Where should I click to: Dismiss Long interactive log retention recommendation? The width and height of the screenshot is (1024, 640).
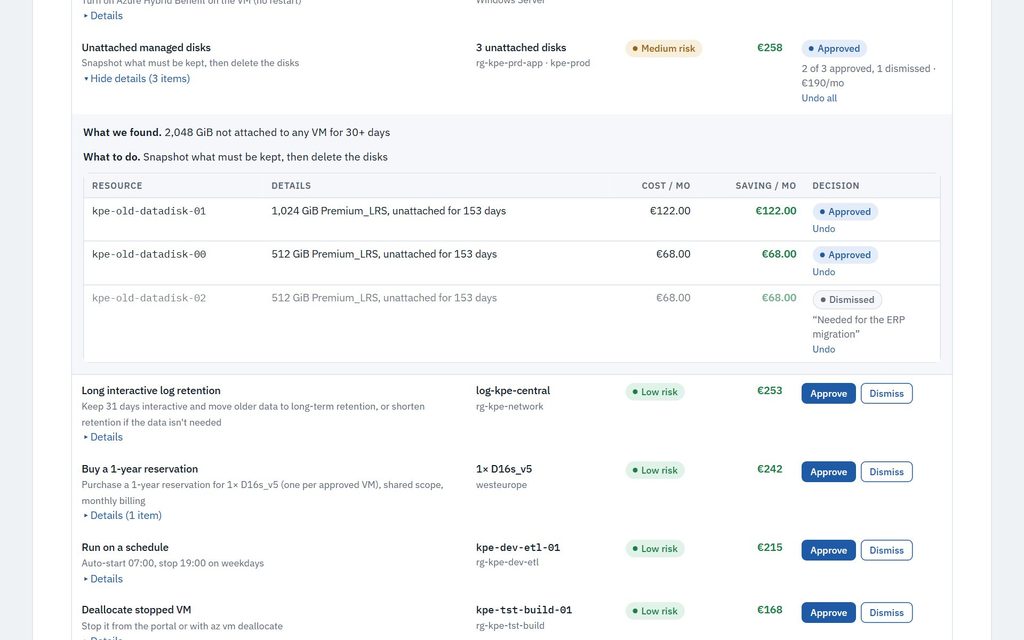coord(886,393)
